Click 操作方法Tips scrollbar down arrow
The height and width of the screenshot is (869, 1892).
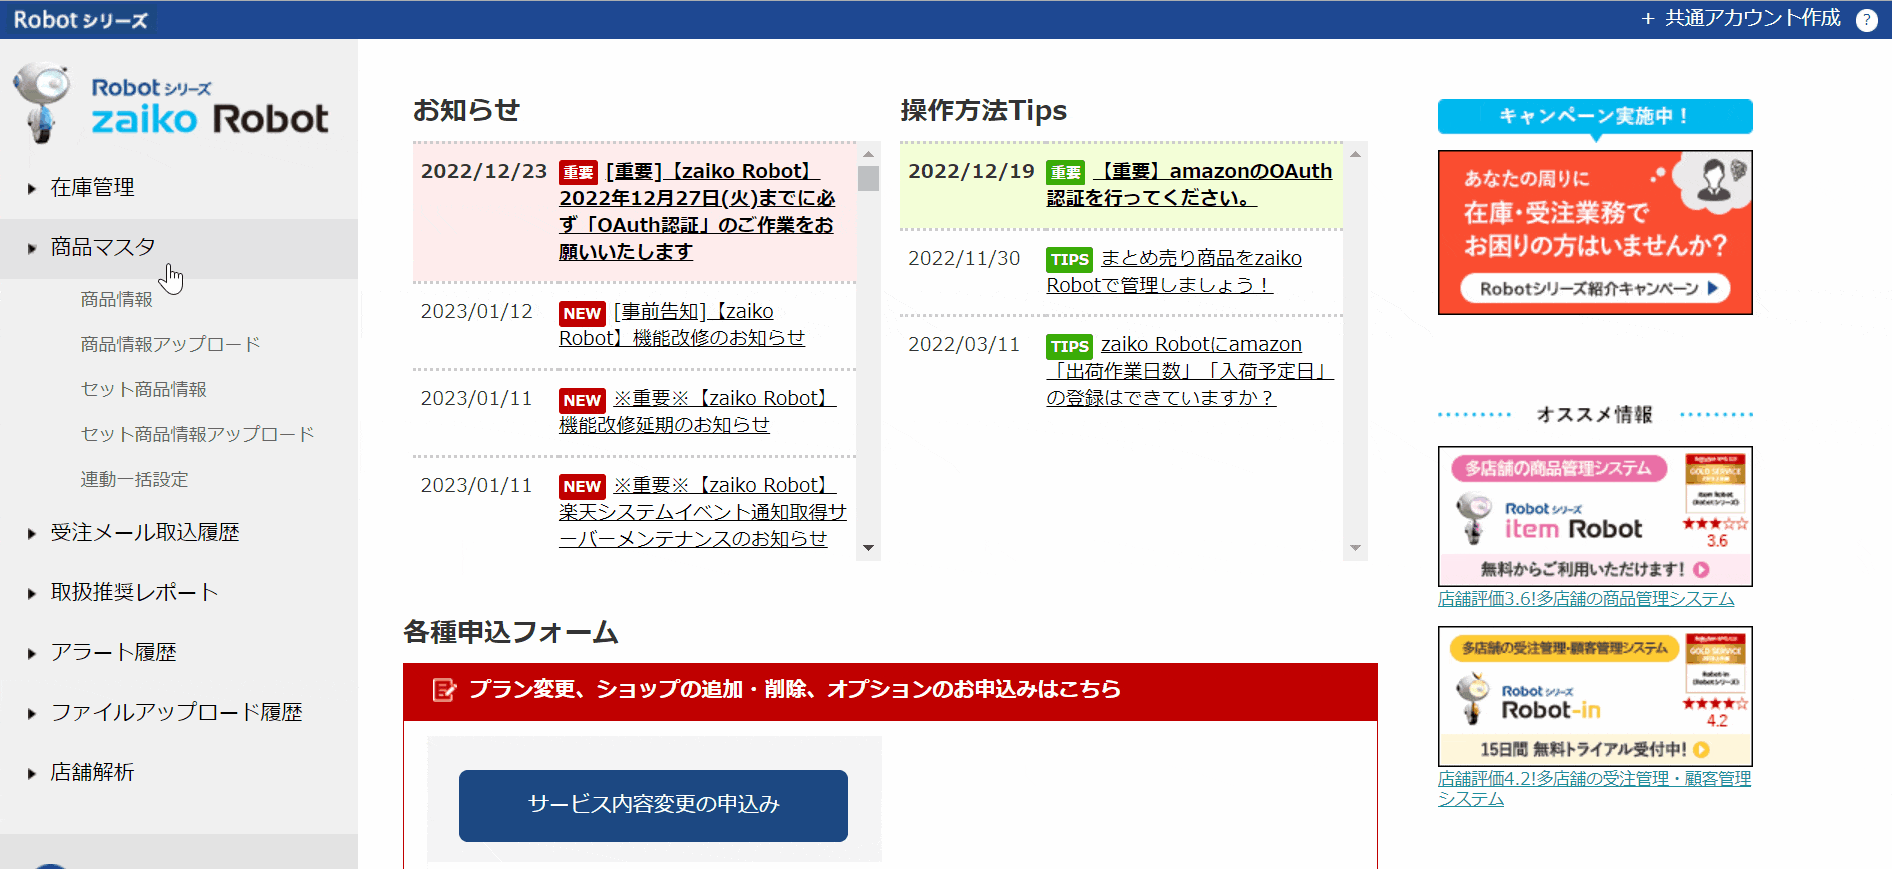[1355, 548]
